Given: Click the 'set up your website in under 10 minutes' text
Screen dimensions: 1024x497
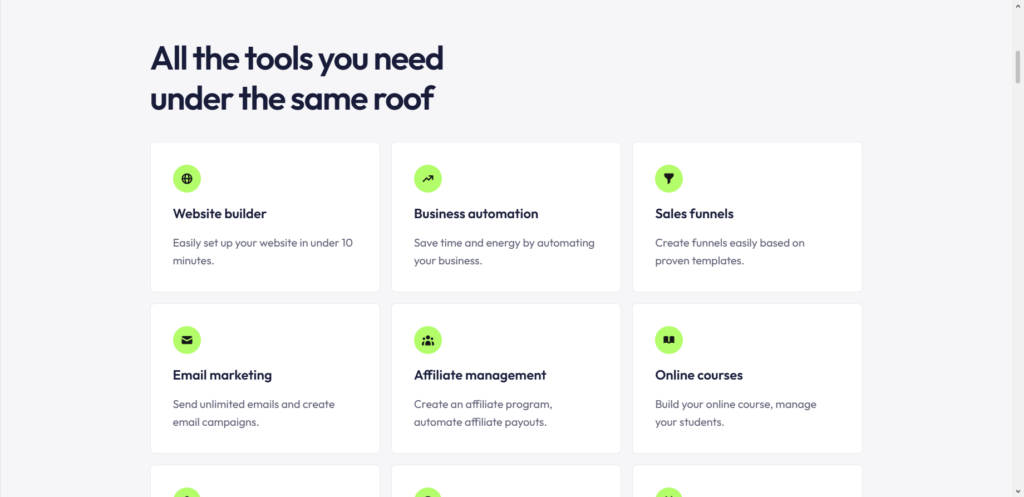Looking at the screenshot, I should click(x=262, y=251).
